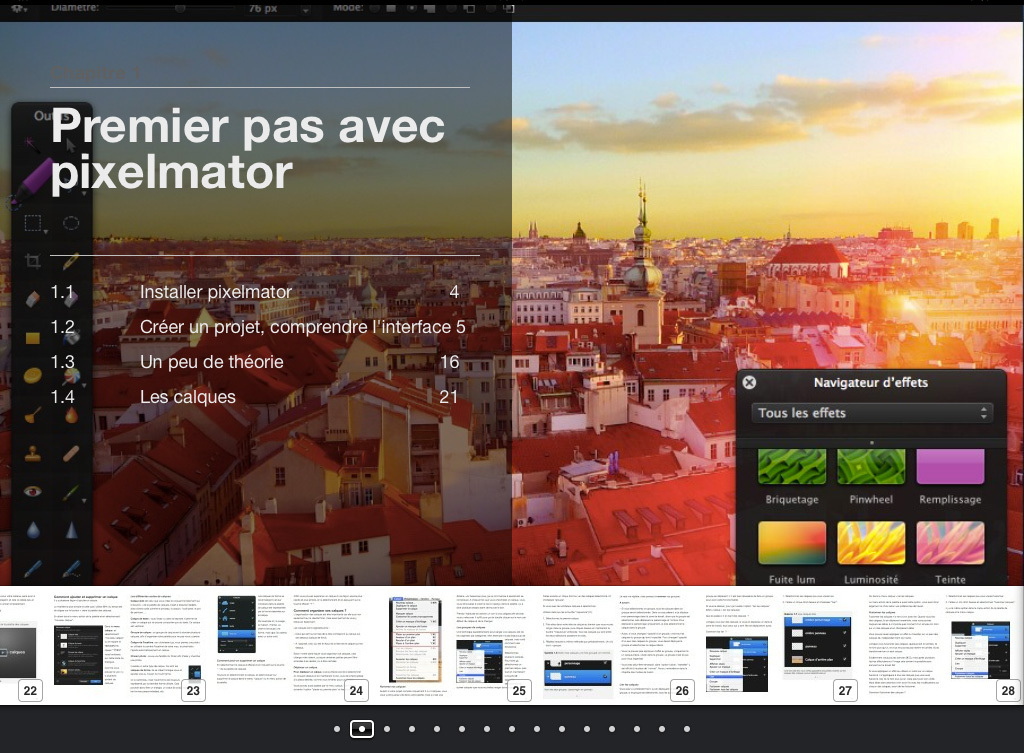Adjust the Diamètre slider knob

(x=180, y=8)
